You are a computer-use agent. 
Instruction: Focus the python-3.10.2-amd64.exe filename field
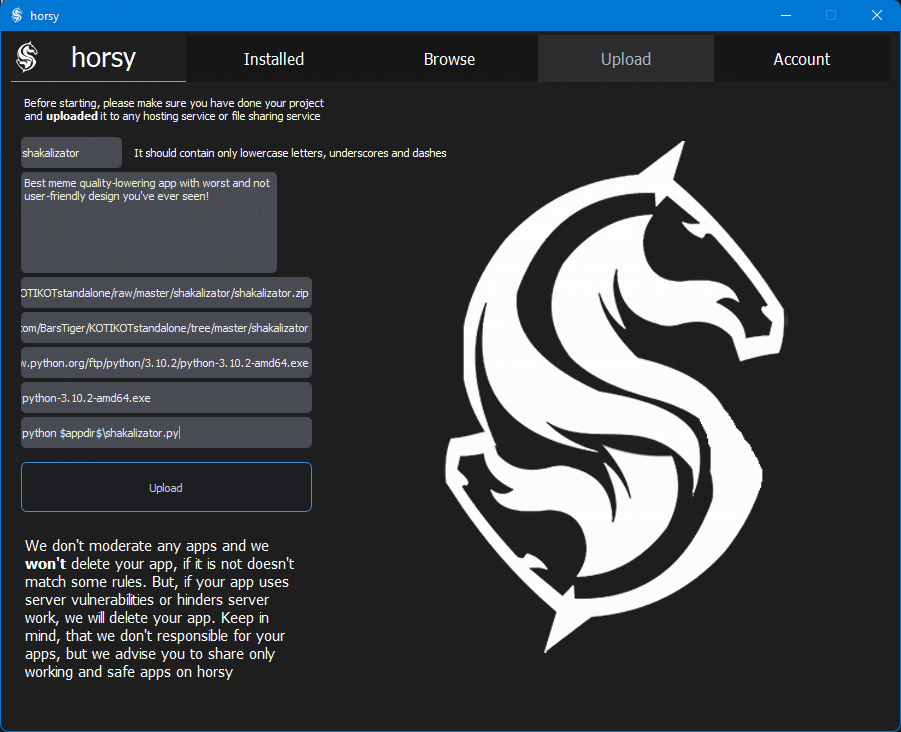(166, 398)
